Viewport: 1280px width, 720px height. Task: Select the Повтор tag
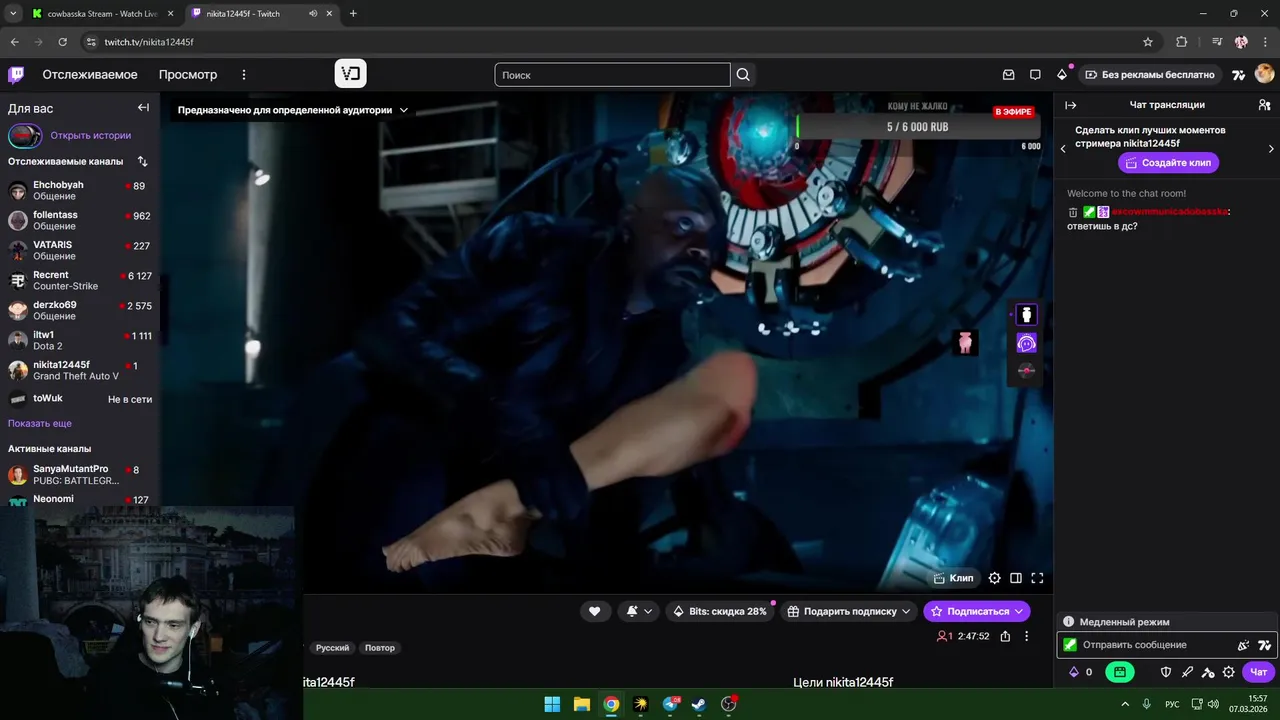[x=380, y=648]
